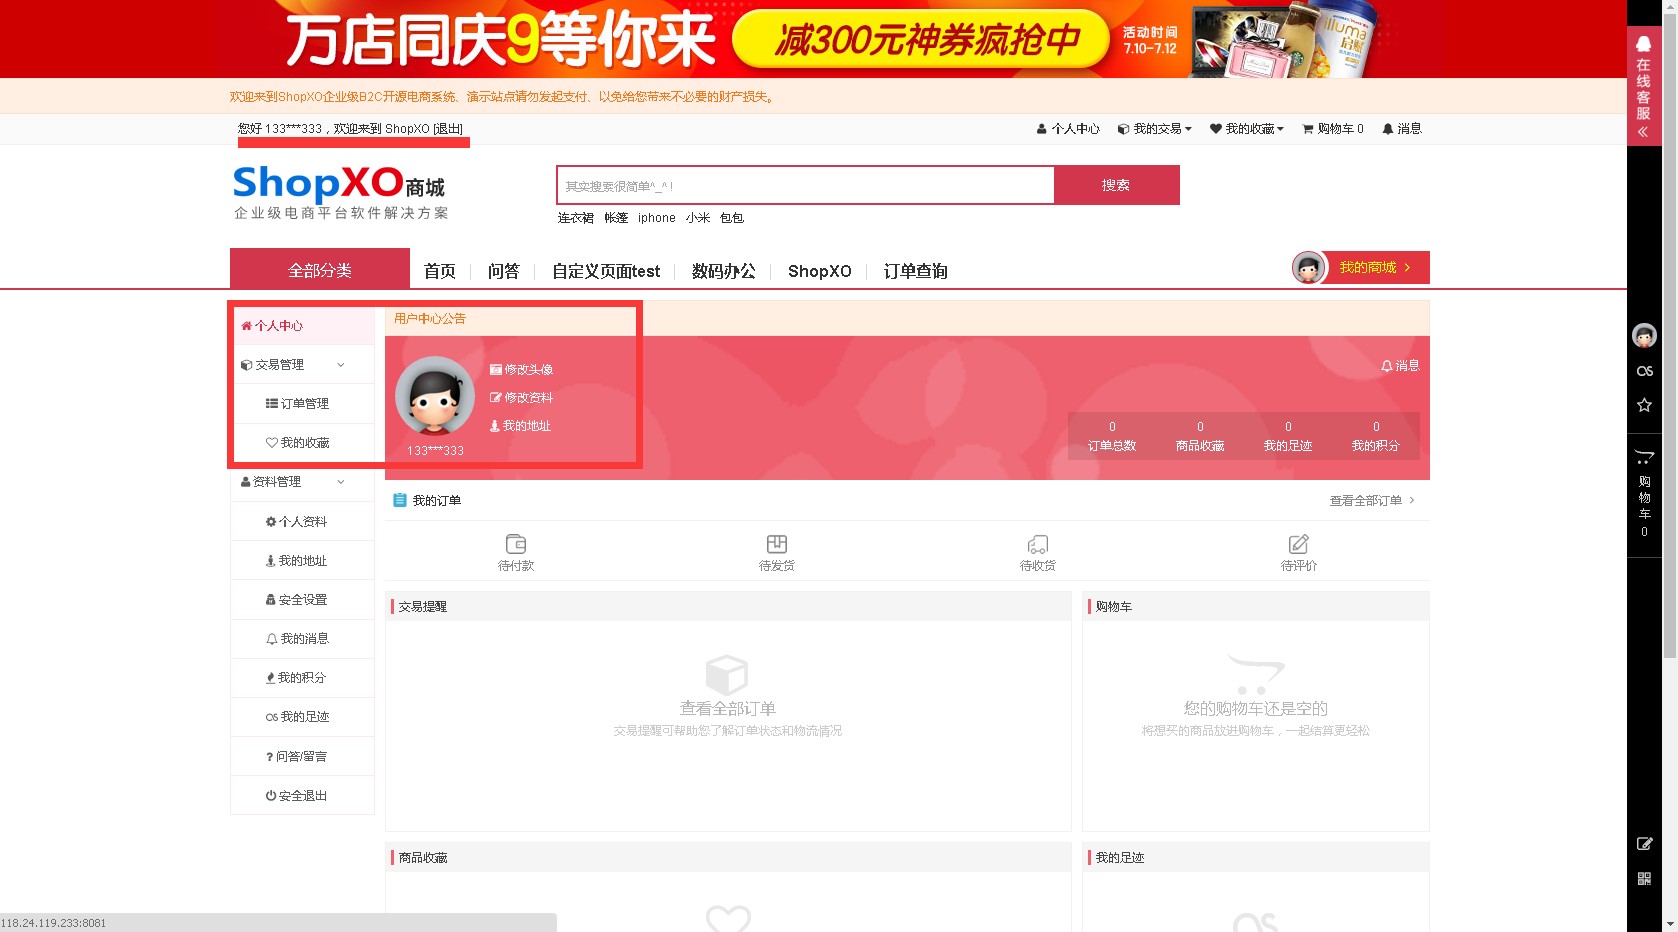The image size is (1678, 932).
Task: Open 订单管理 in left sidebar
Action: [x=302, y=404]
